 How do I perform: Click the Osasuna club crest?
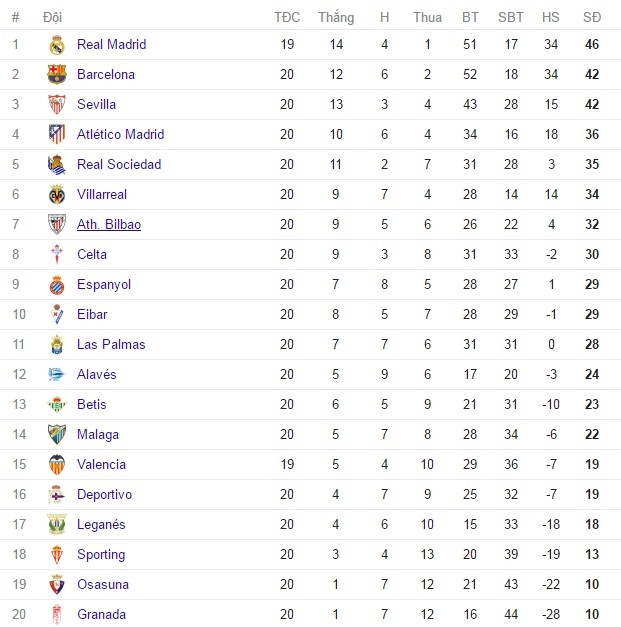pyautogui.click(x=57, y=584)
